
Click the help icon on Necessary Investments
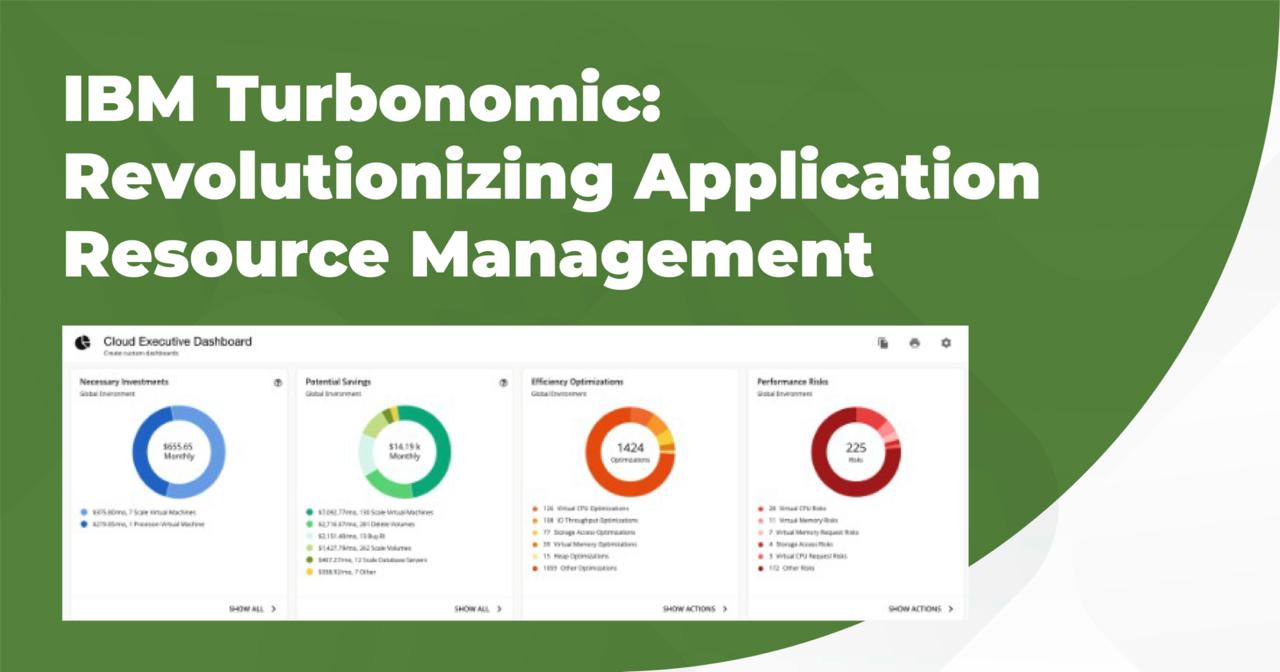coord(277,382)
